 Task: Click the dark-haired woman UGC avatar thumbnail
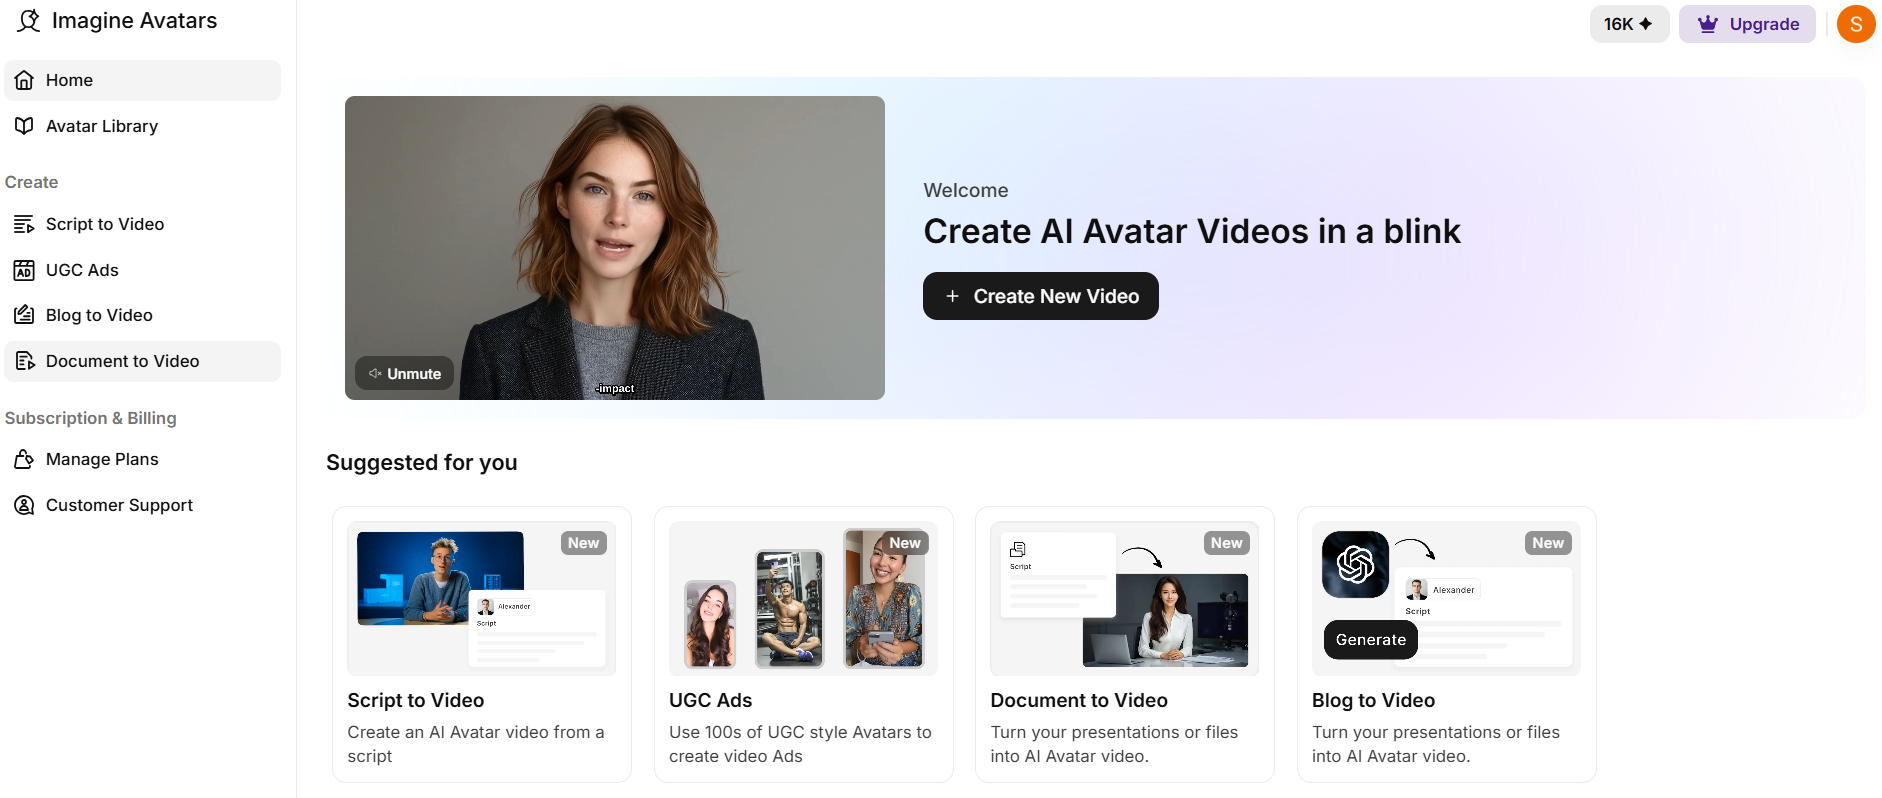710,623
